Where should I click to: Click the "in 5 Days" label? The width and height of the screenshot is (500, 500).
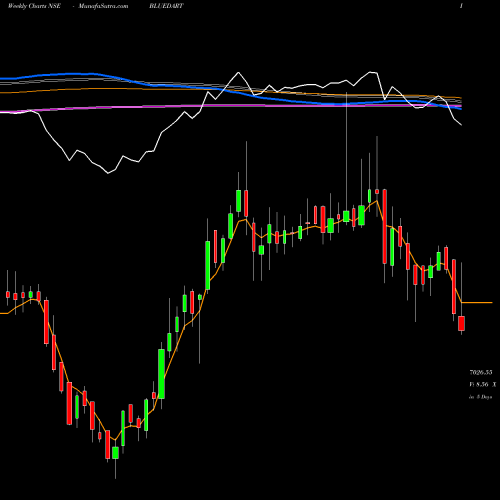[x=480, y=397]
